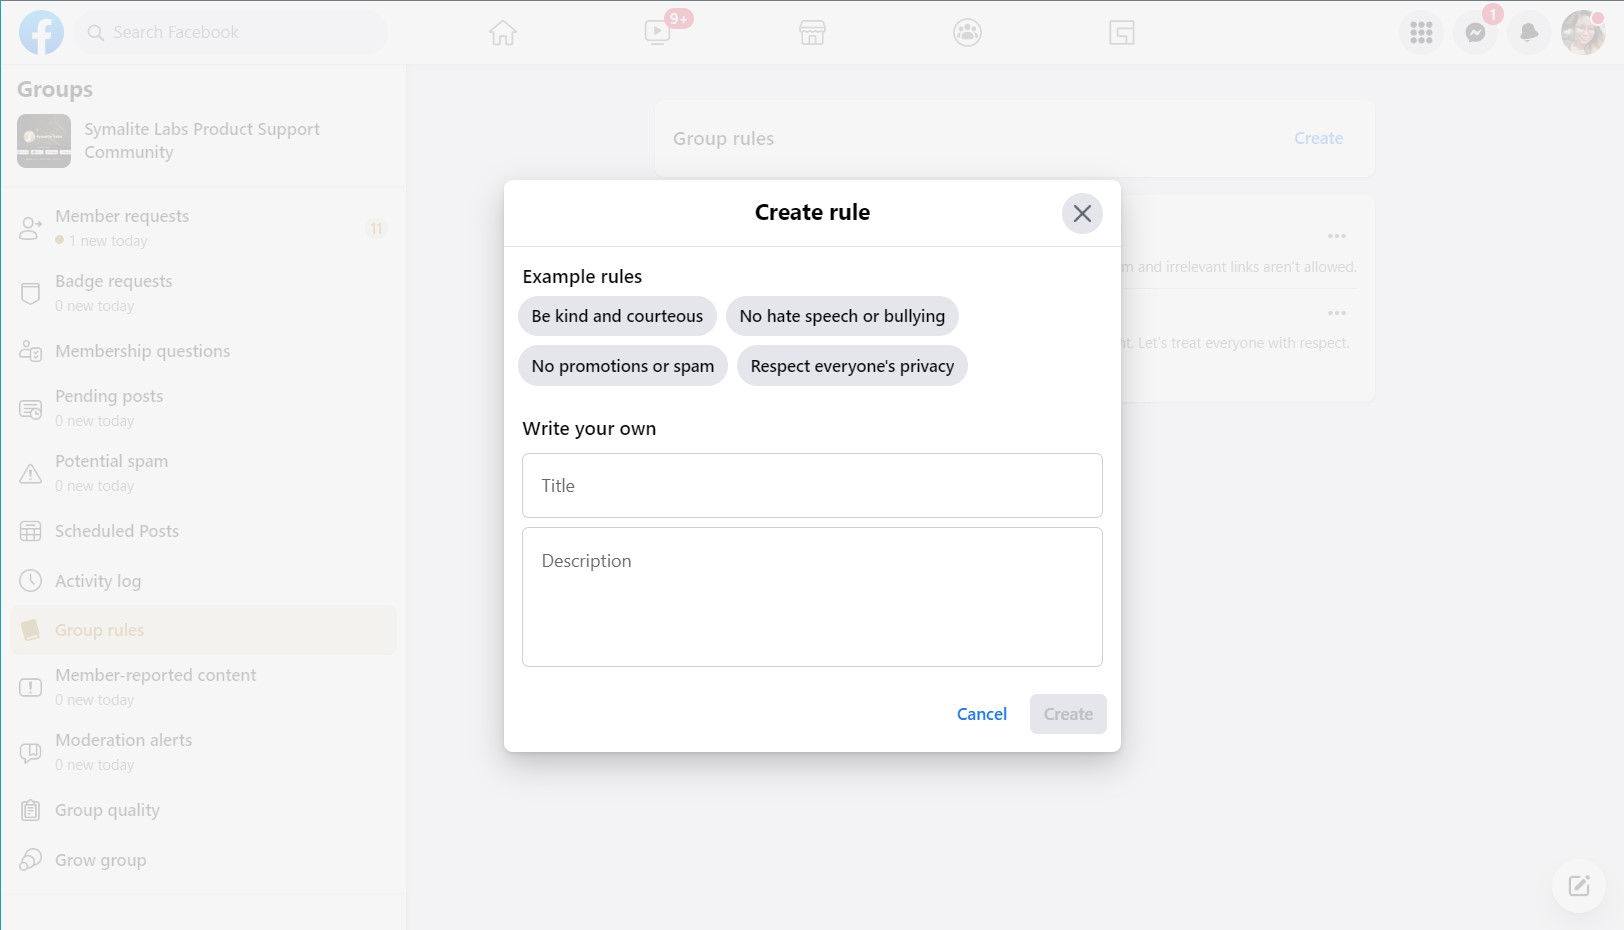This screenshot has height=930, width=1624.
Task: Go to the Marketplace
Action: 812,32
